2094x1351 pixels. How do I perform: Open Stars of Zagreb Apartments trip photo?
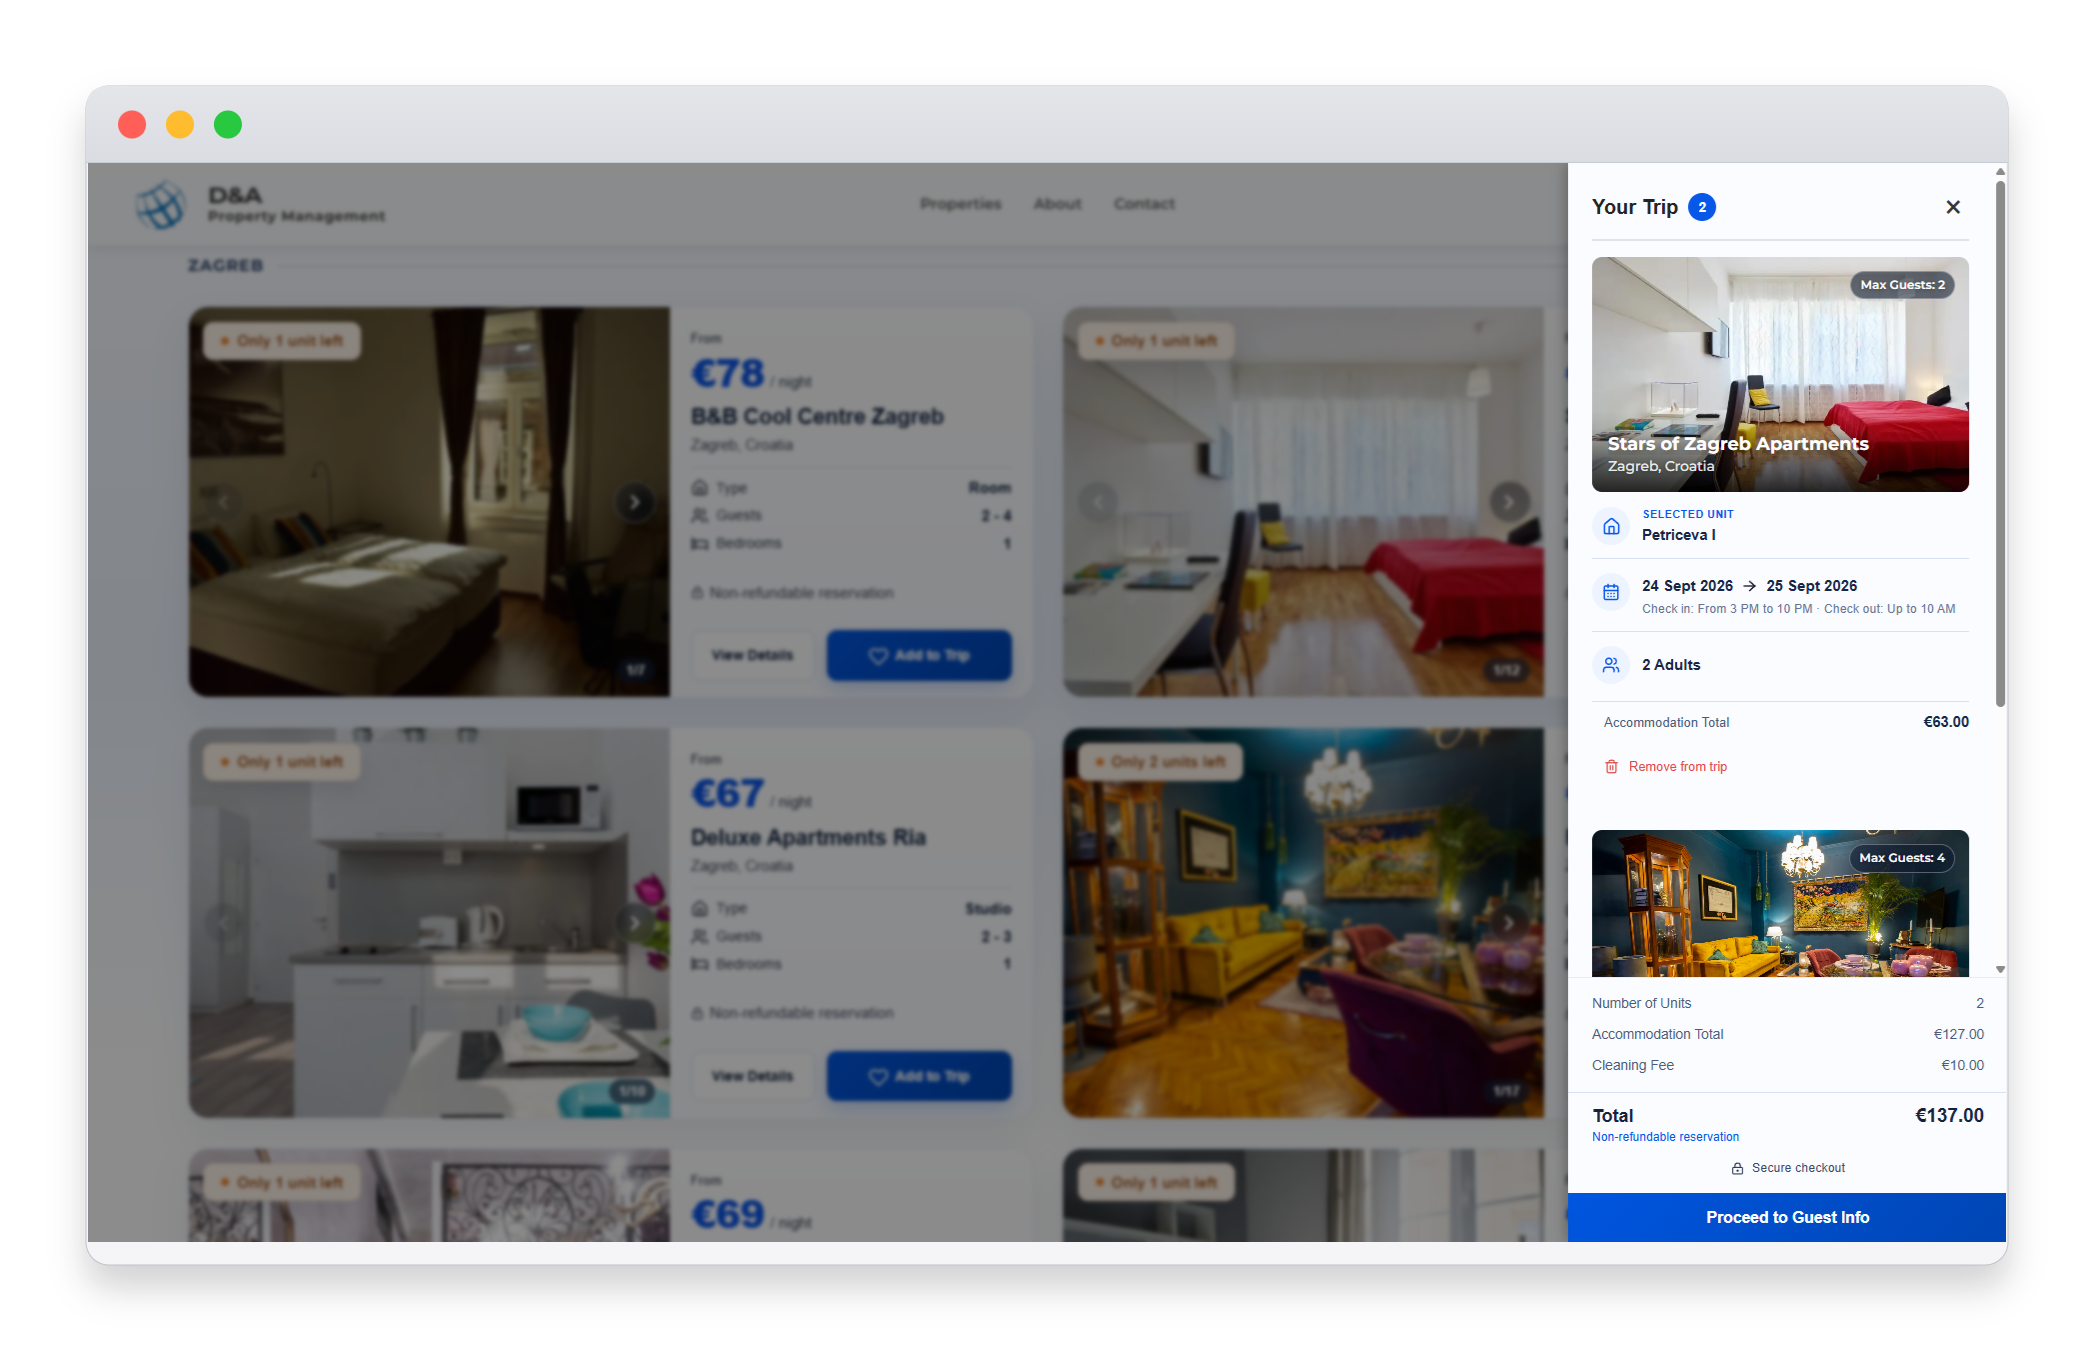tap(1779, 374)
